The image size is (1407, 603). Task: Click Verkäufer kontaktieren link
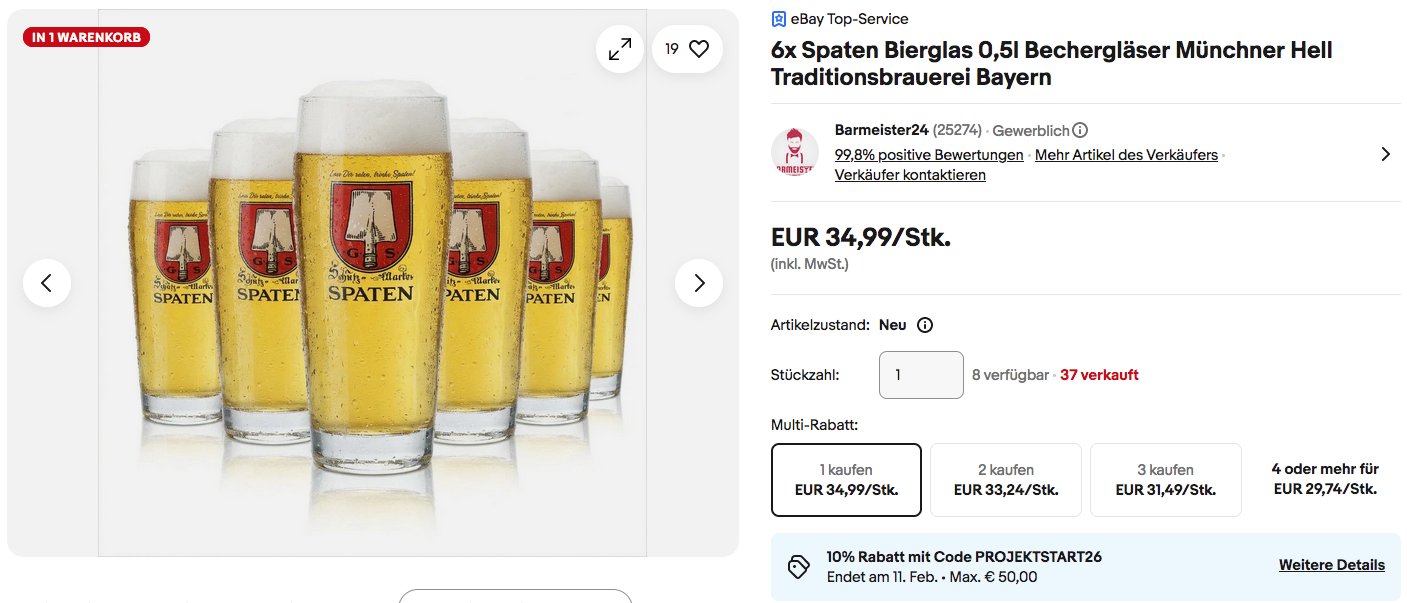pos(910,175)
